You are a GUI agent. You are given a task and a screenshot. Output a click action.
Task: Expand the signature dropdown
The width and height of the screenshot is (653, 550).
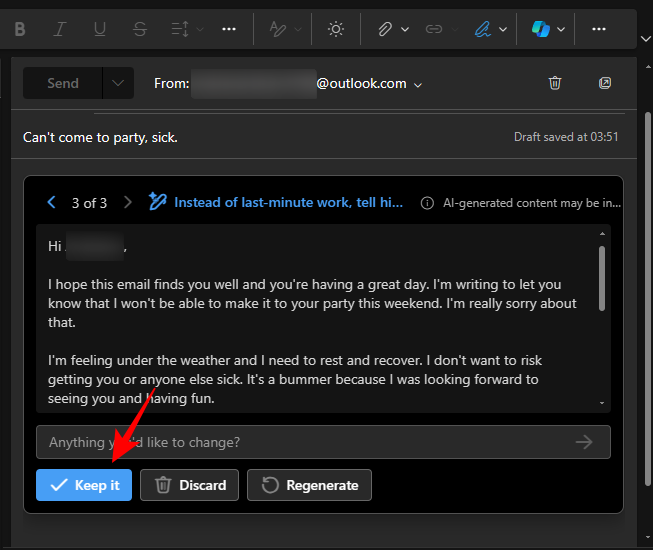pos(503,29)
